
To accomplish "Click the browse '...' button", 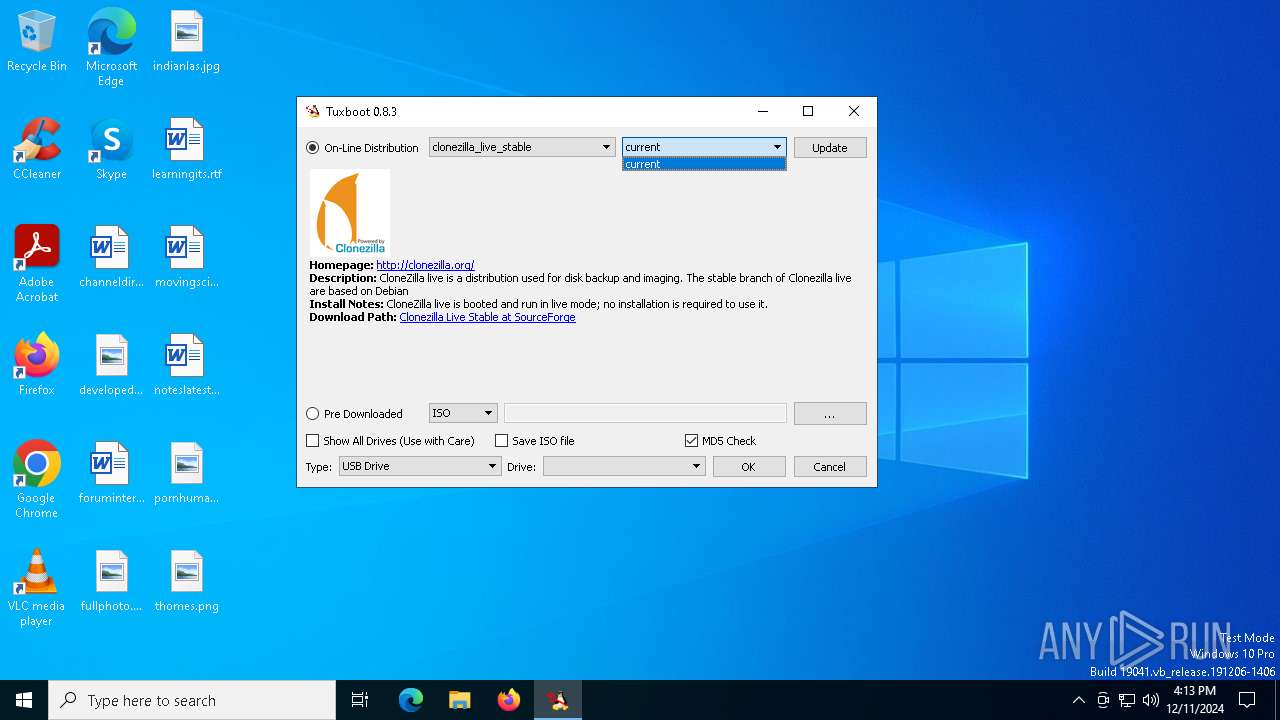I will (830, 414).
